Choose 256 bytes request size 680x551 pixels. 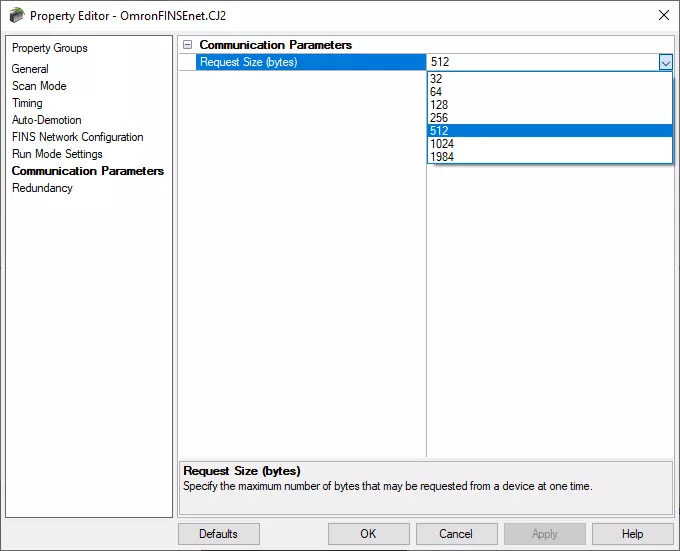click(549, 118)
